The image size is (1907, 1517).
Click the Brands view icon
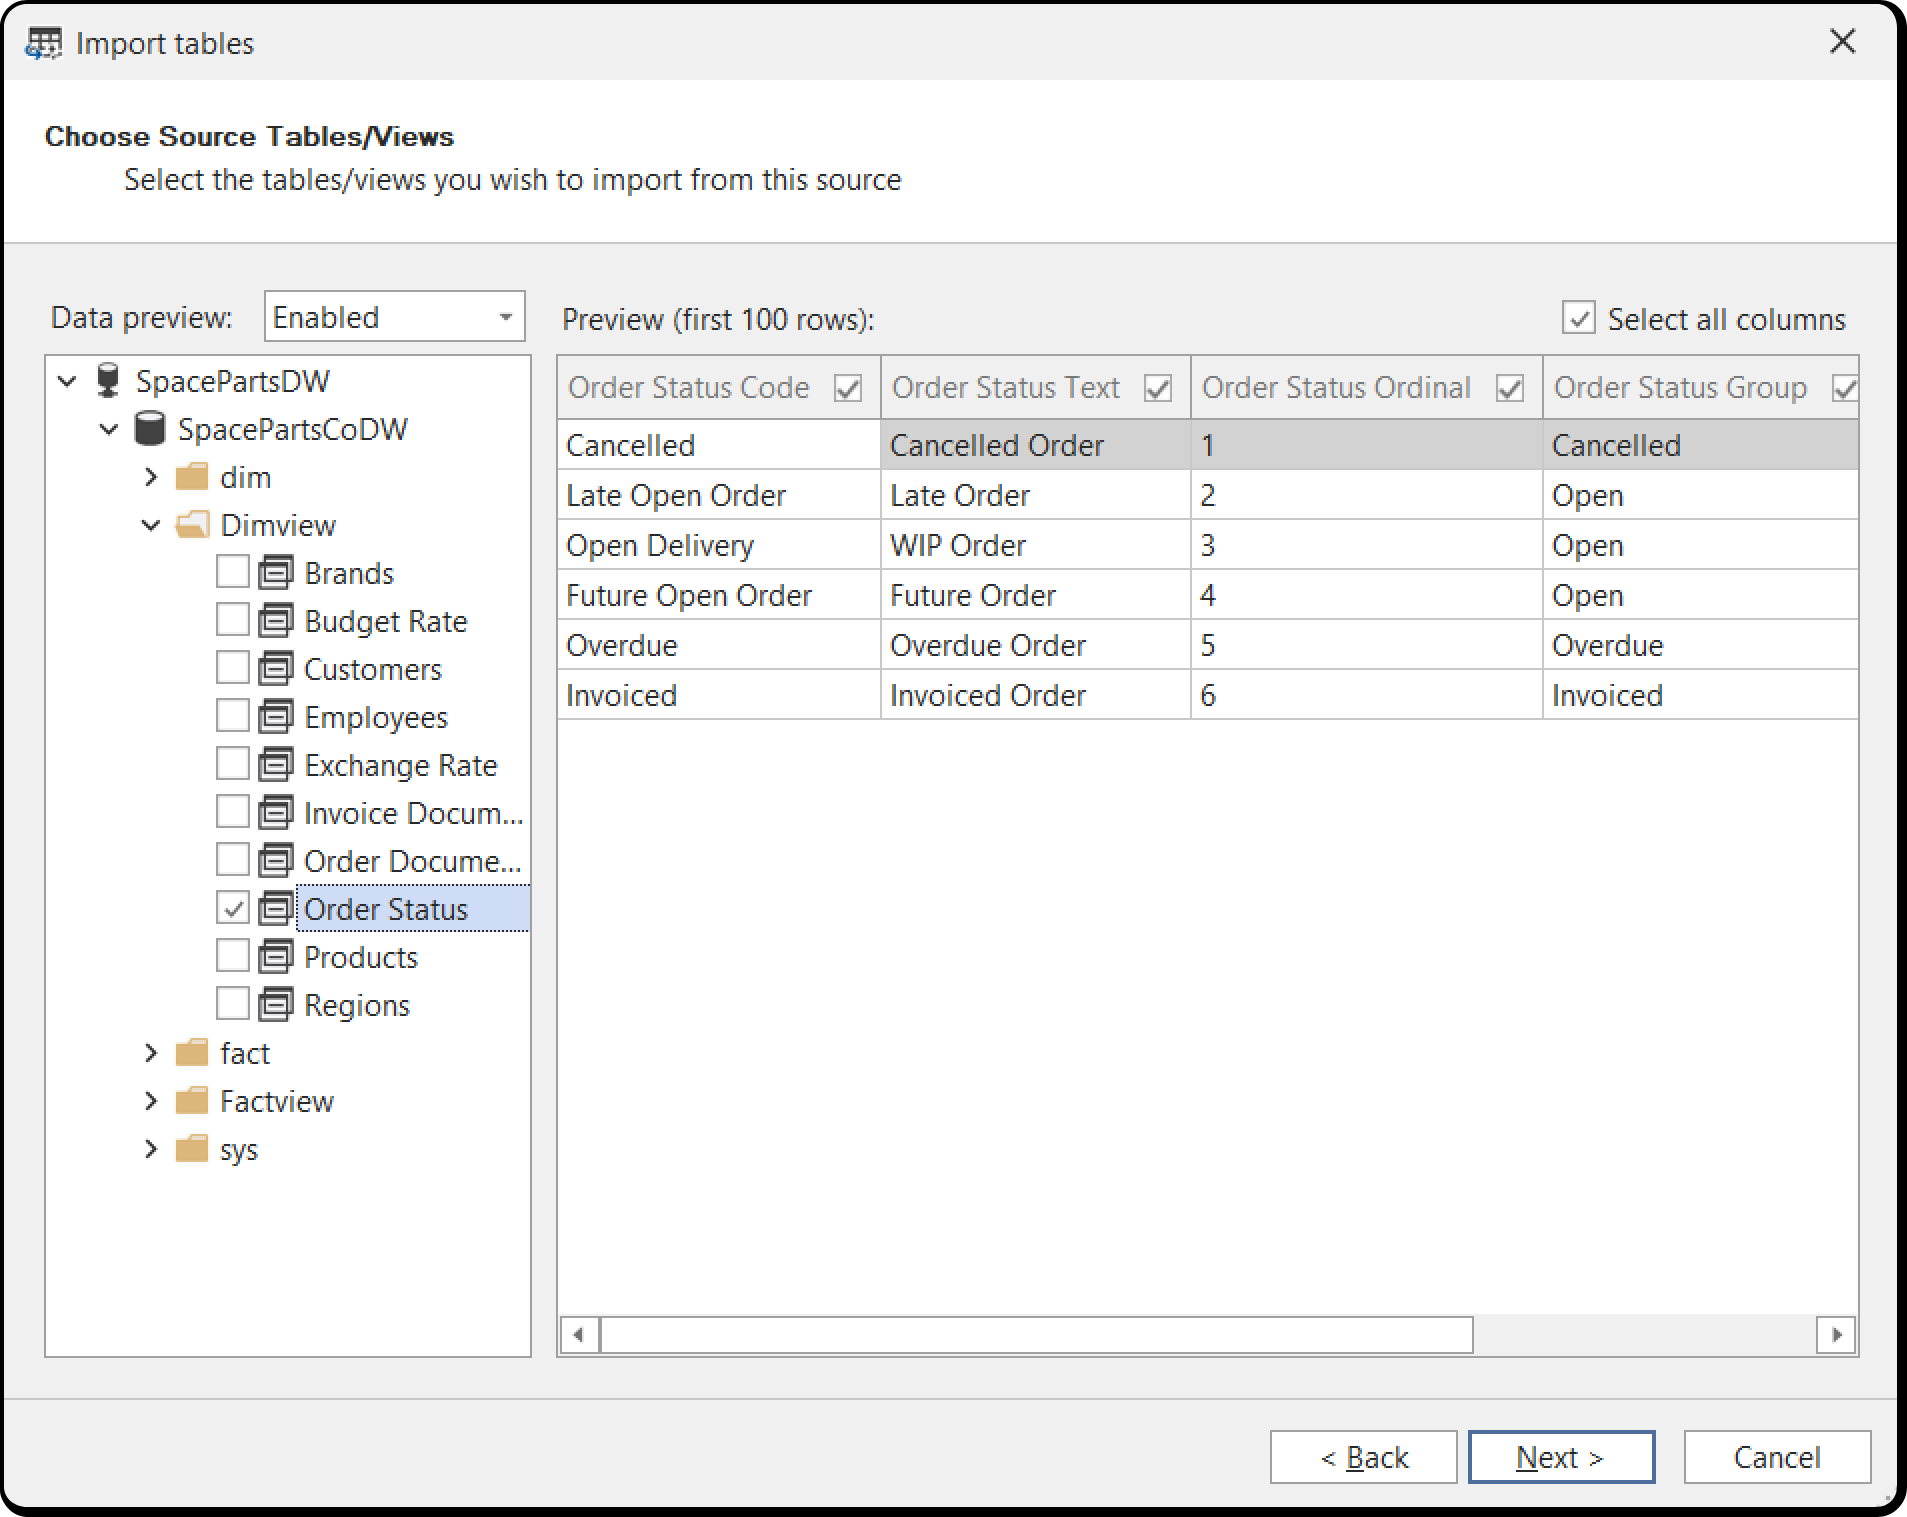[276, 573]
